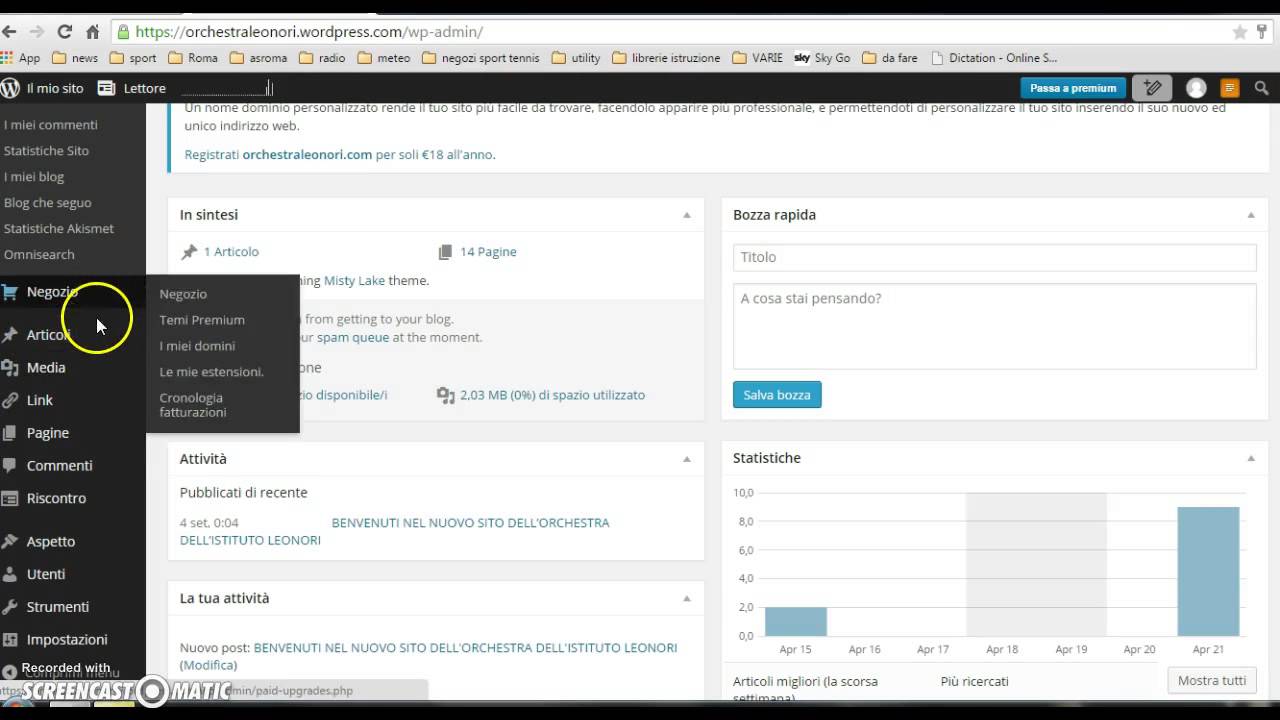The image size is (1280, 720).
Task: Open the utility bookmarks folder
Action: (x=576, y=58)
